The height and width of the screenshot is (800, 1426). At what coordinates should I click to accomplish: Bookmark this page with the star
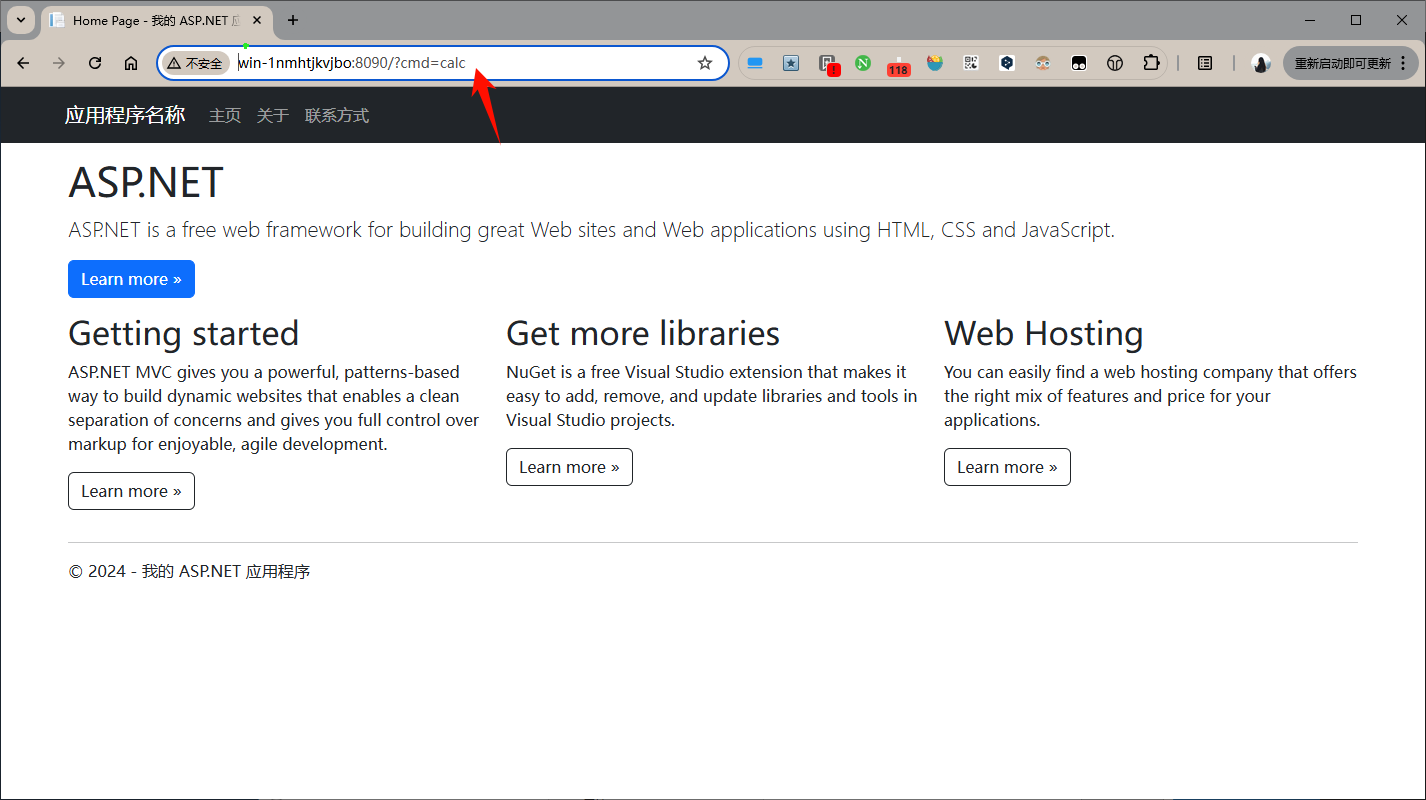705,63
